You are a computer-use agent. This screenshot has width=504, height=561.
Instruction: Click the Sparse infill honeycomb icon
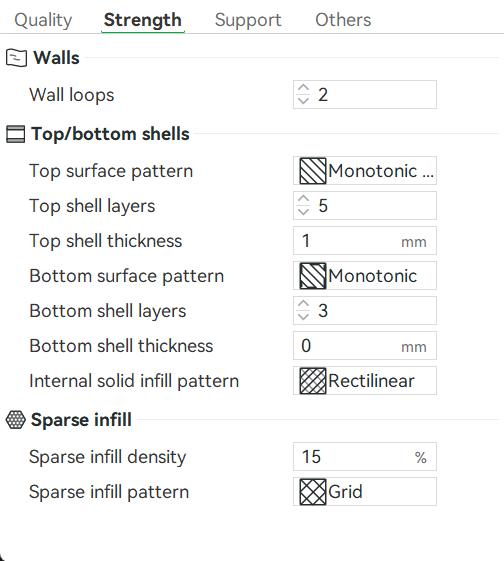click(x=16, y=419)
